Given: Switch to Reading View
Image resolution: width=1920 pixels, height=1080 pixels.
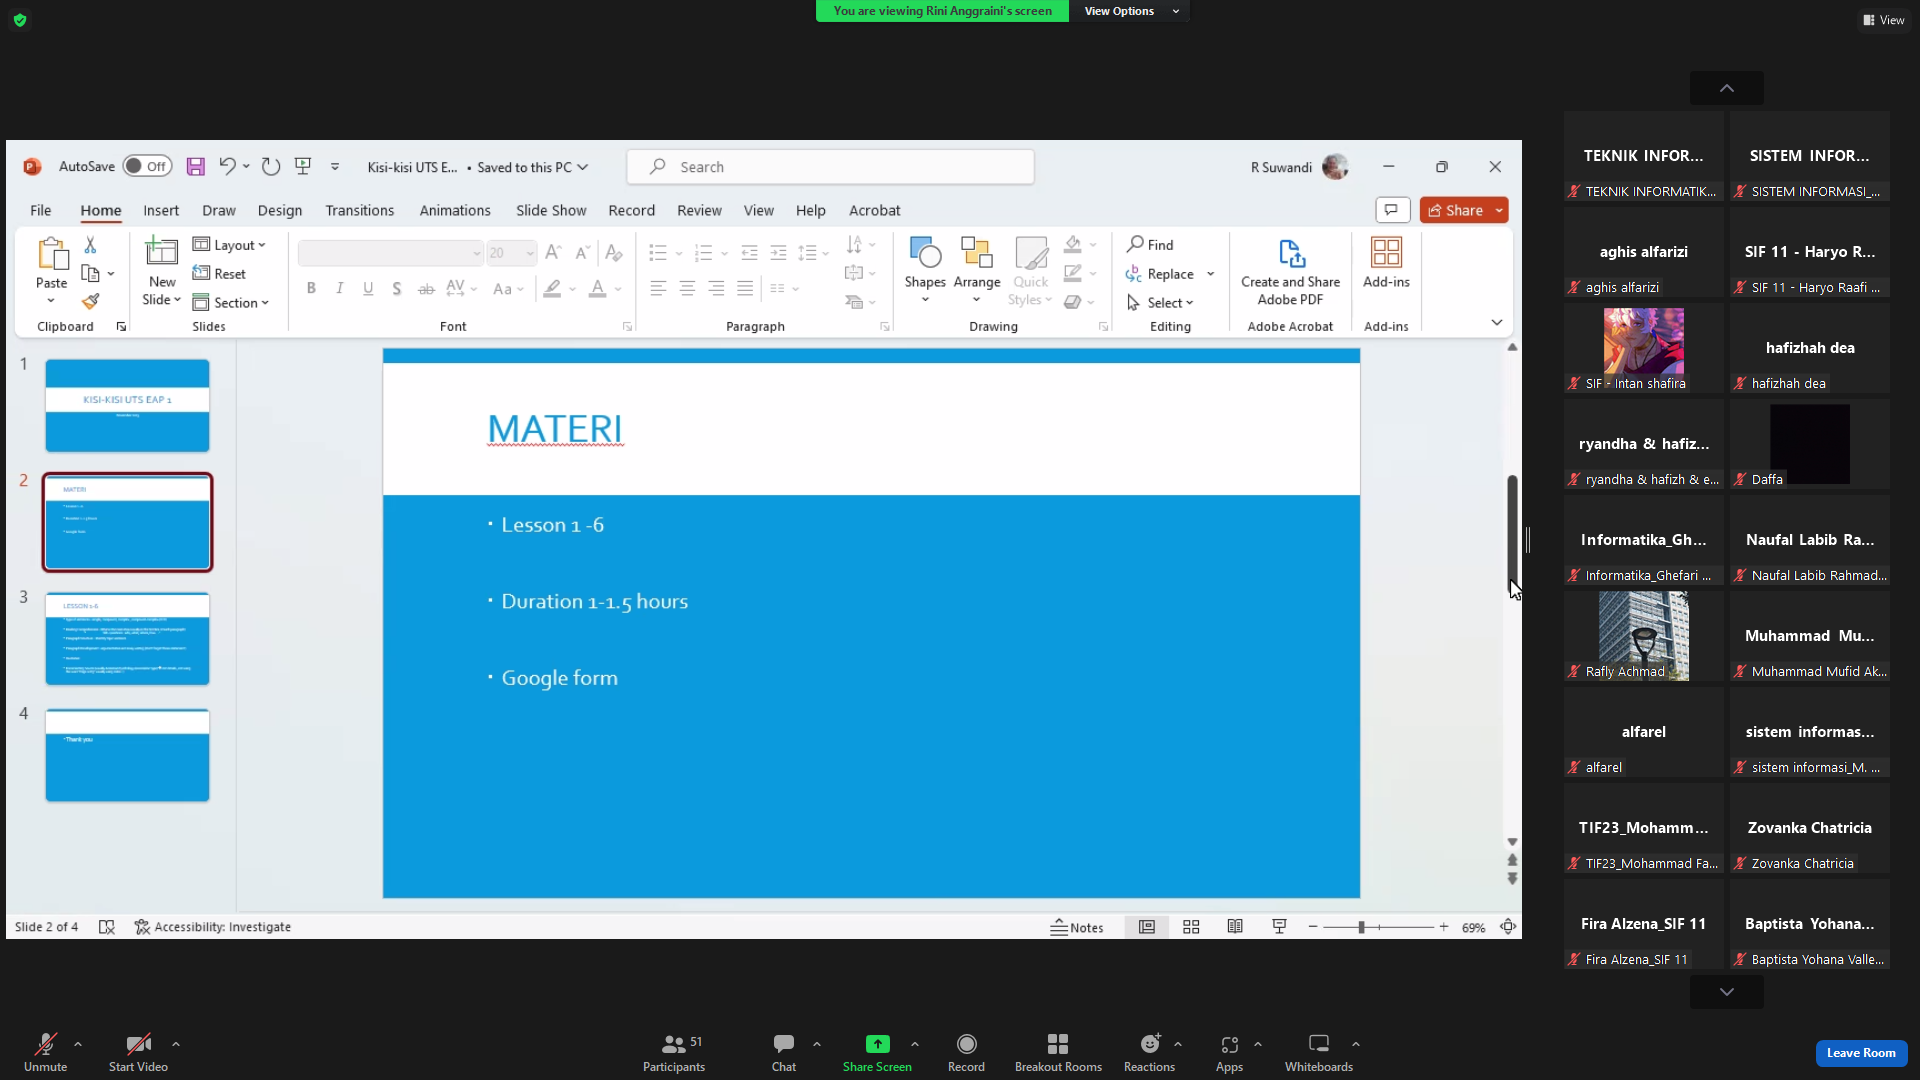Looking at the screenshot, I should (x=1235, y=927).
